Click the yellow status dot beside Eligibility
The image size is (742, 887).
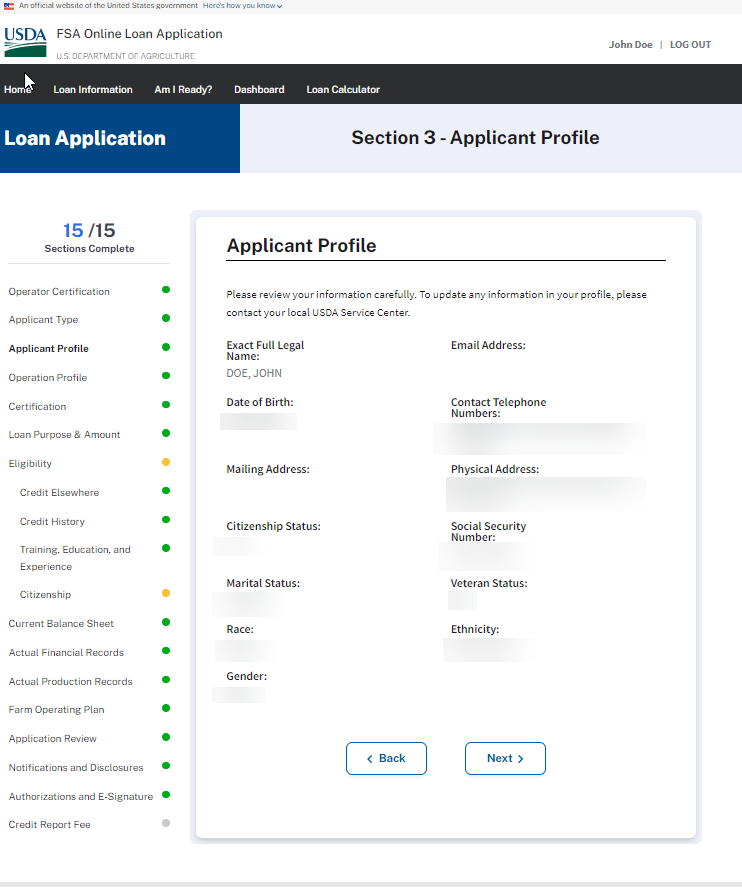[x=166, y=462]
